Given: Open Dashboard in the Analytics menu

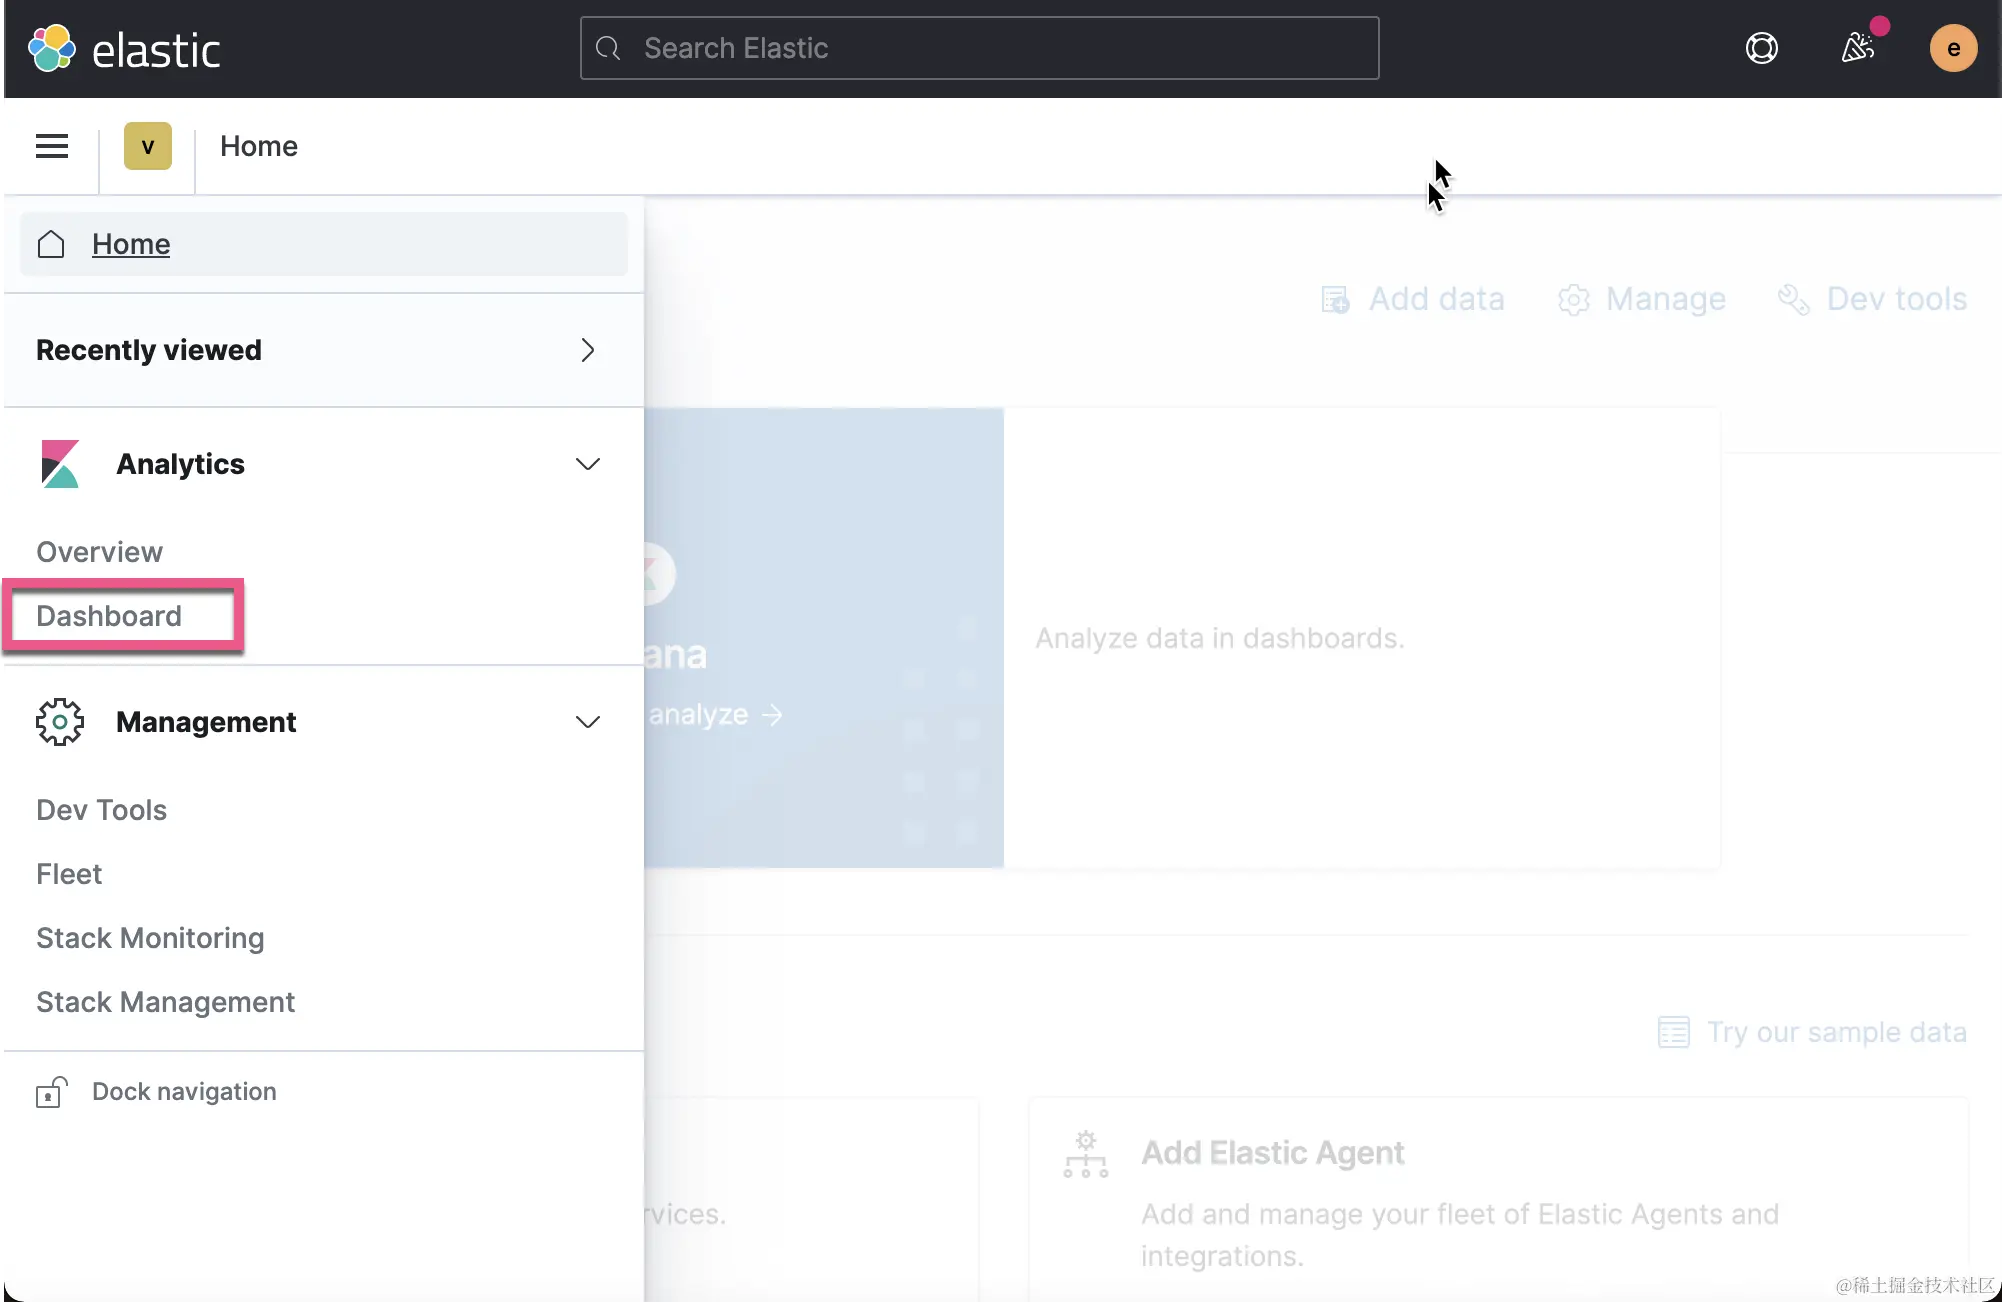Looking at the screenshot, I should tap(109, 616).
